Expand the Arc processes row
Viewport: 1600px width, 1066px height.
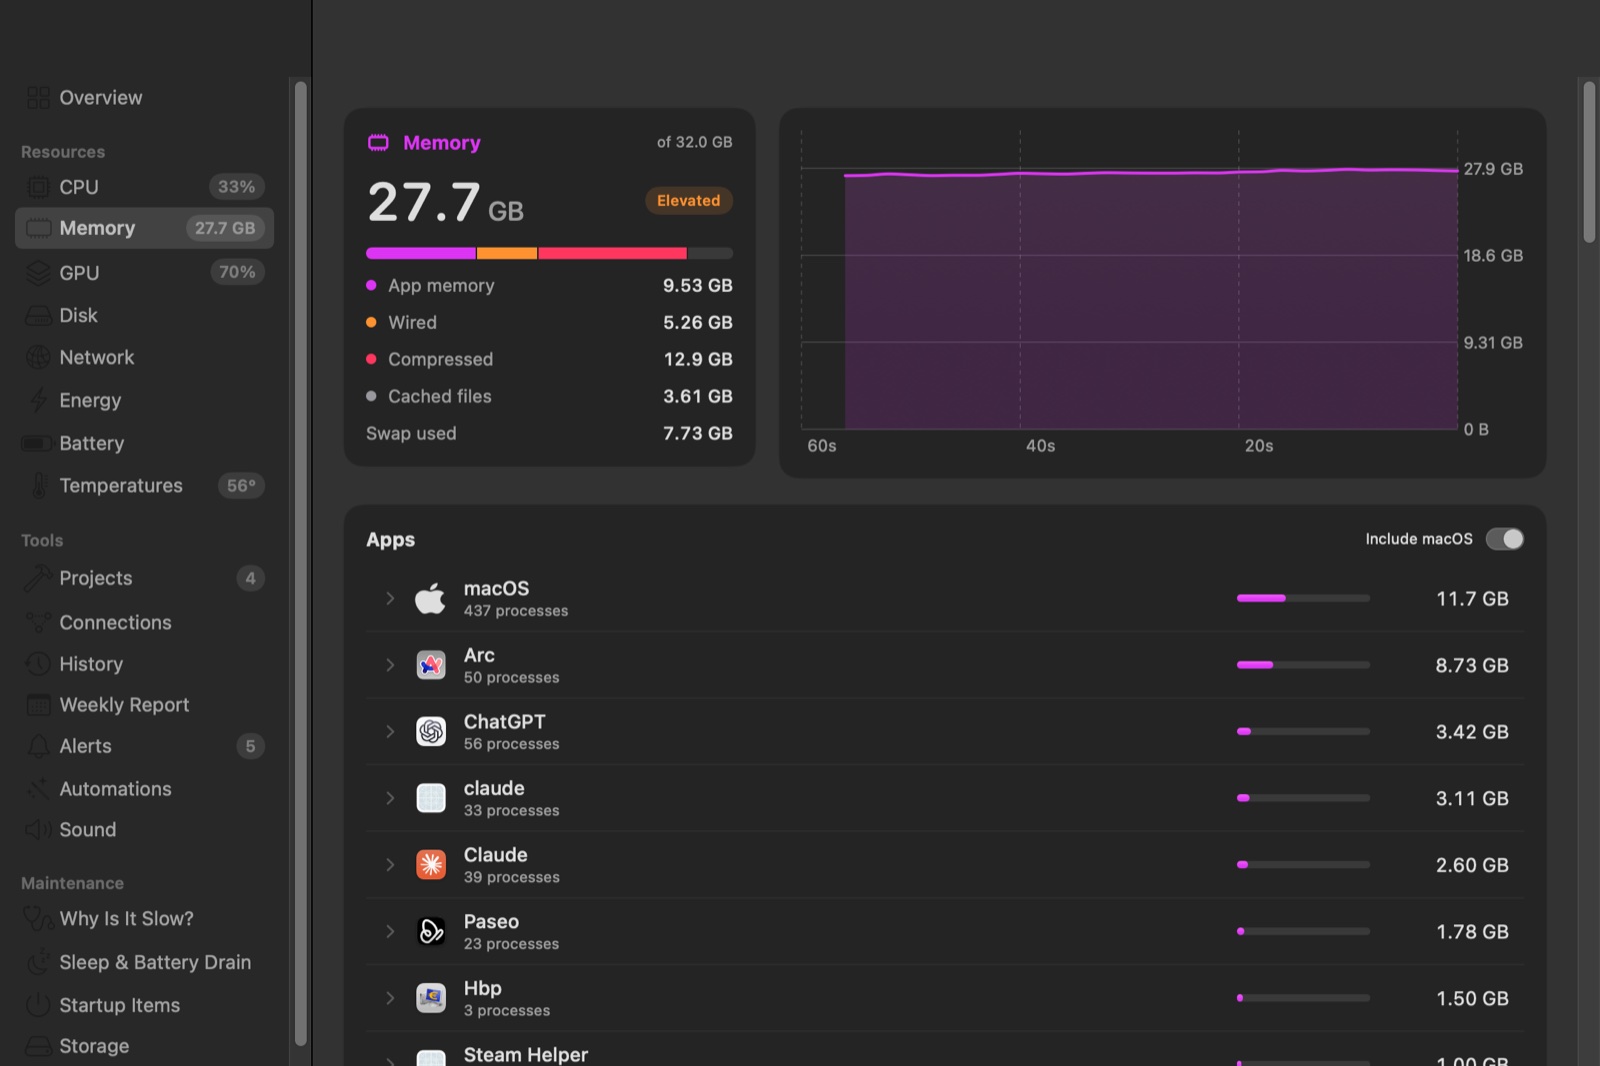tap(390, 665)
